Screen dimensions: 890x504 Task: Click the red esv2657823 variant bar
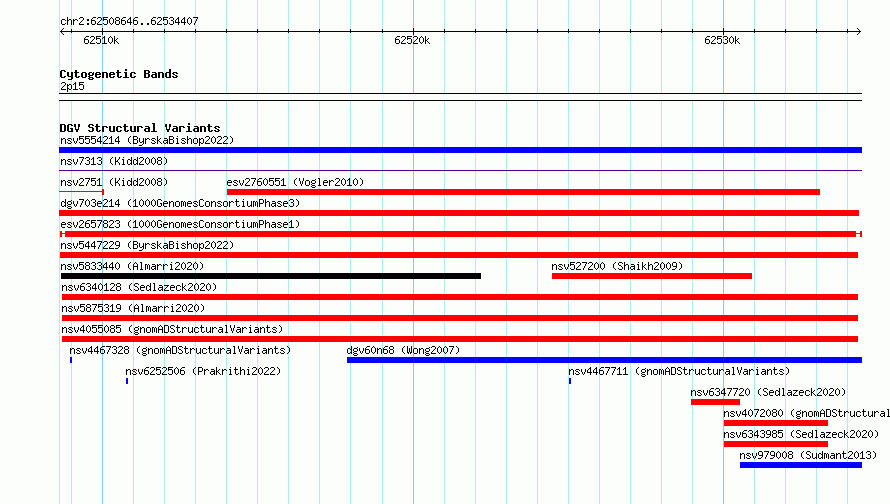coord(461,234)
